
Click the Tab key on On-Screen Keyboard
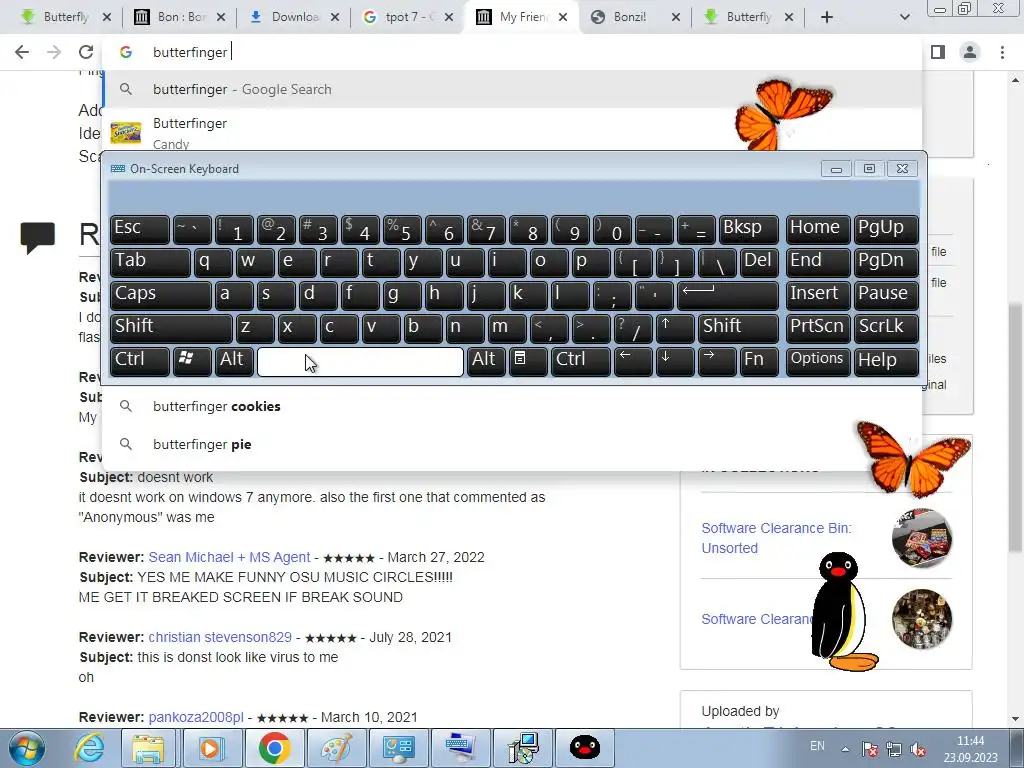point(150,262)
